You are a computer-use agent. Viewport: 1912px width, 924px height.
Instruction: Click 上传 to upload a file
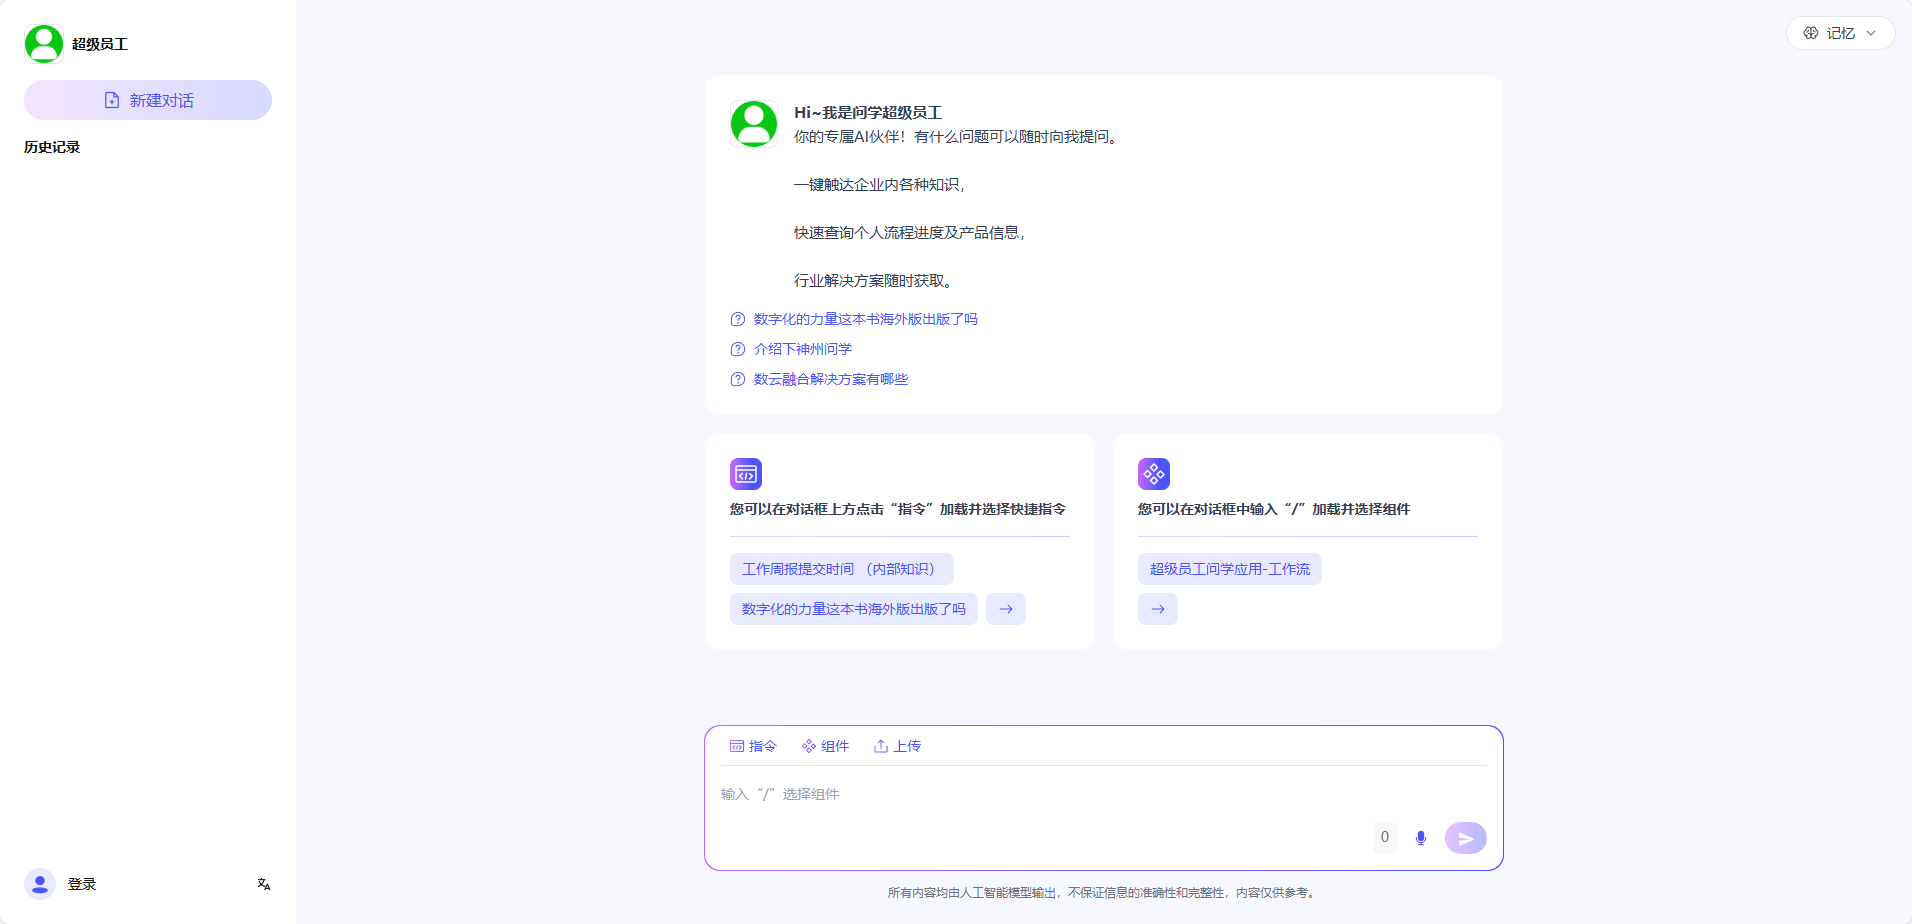pos(897,746)
